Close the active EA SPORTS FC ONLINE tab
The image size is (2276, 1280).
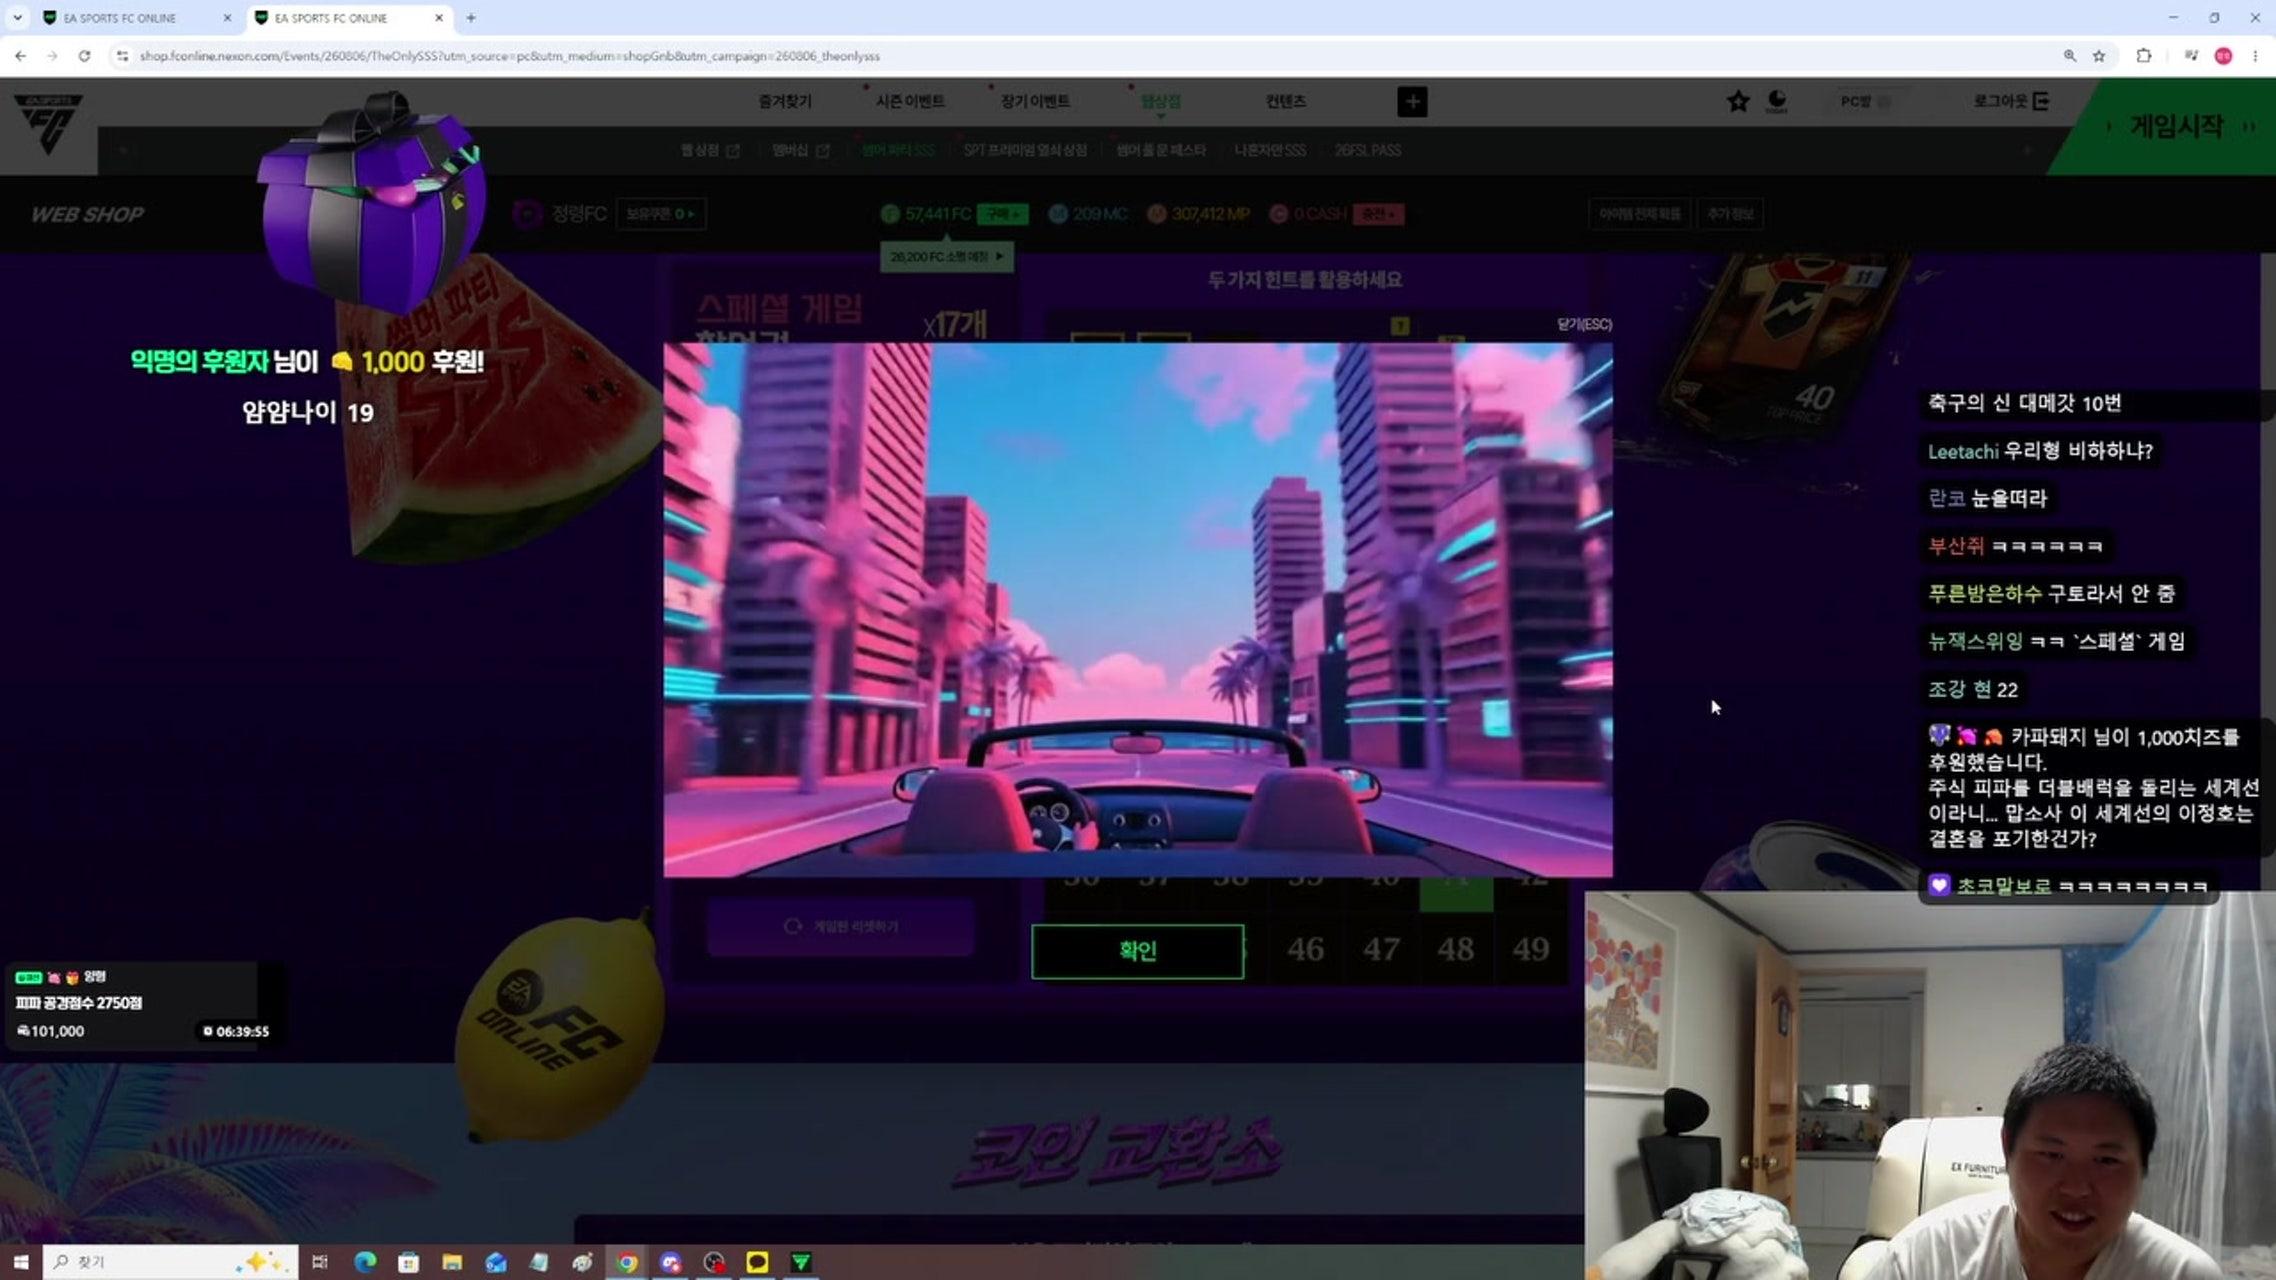[x=439, y=18]
